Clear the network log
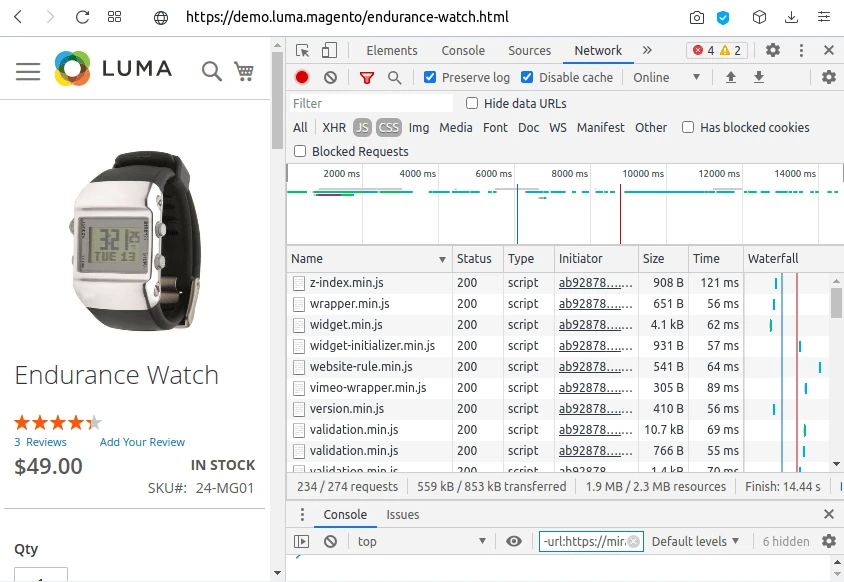 click(x=330, y=77)
